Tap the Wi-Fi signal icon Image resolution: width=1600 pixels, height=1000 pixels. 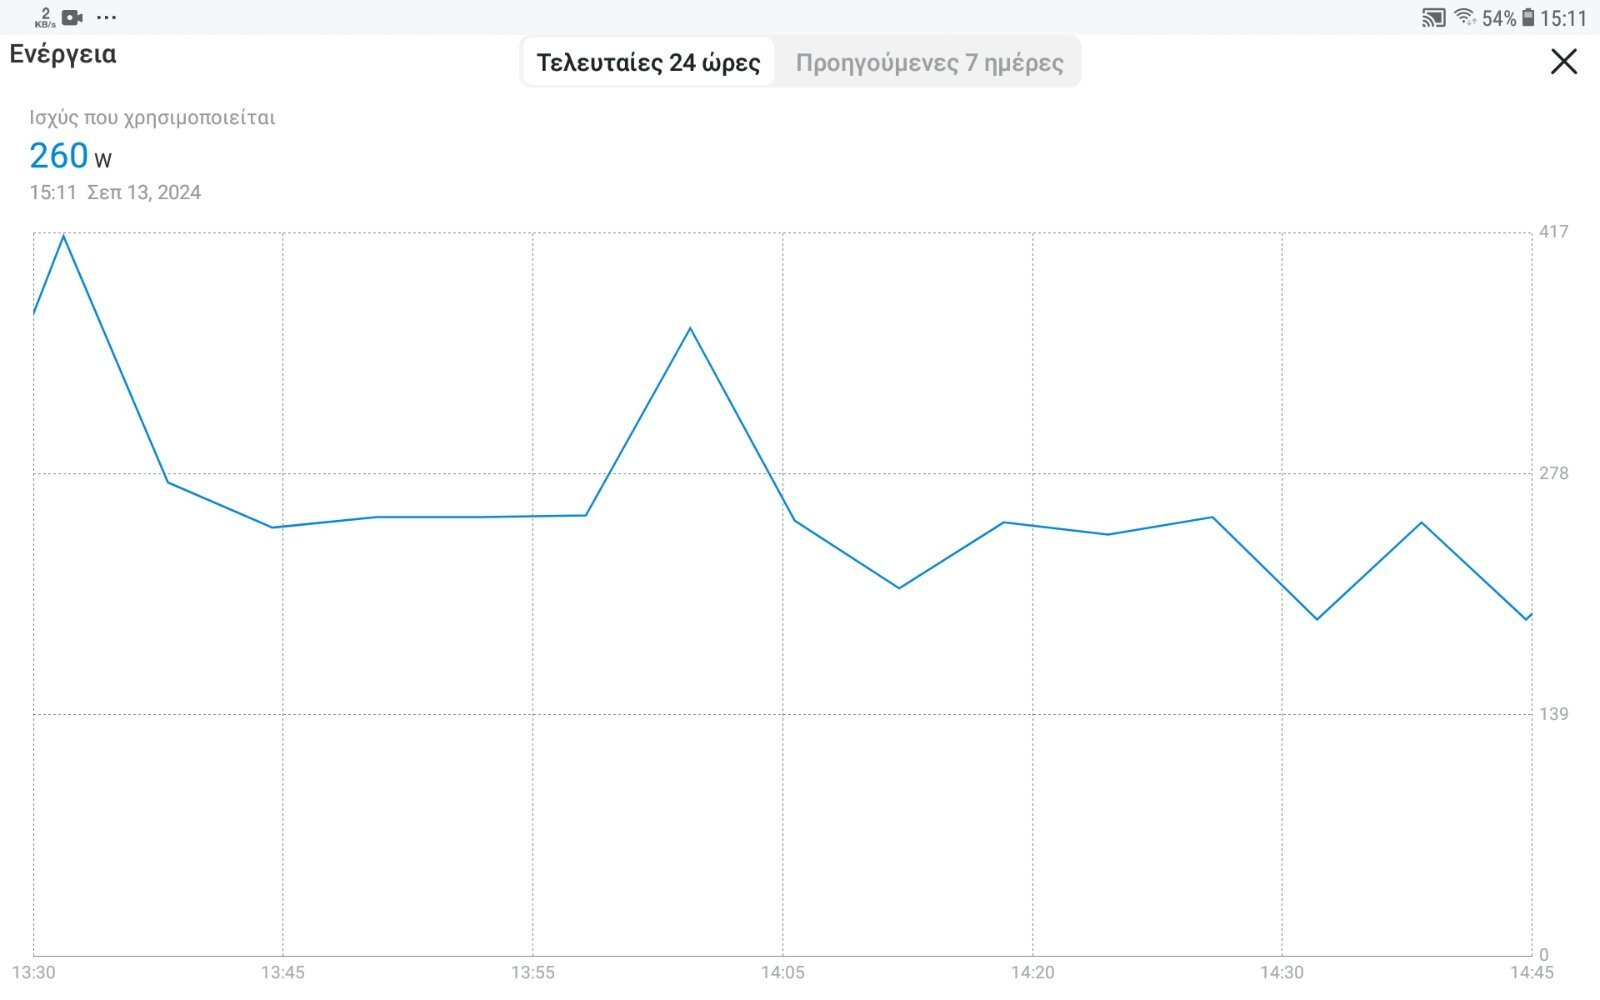pyautogui.click(x=1465, y=17)
